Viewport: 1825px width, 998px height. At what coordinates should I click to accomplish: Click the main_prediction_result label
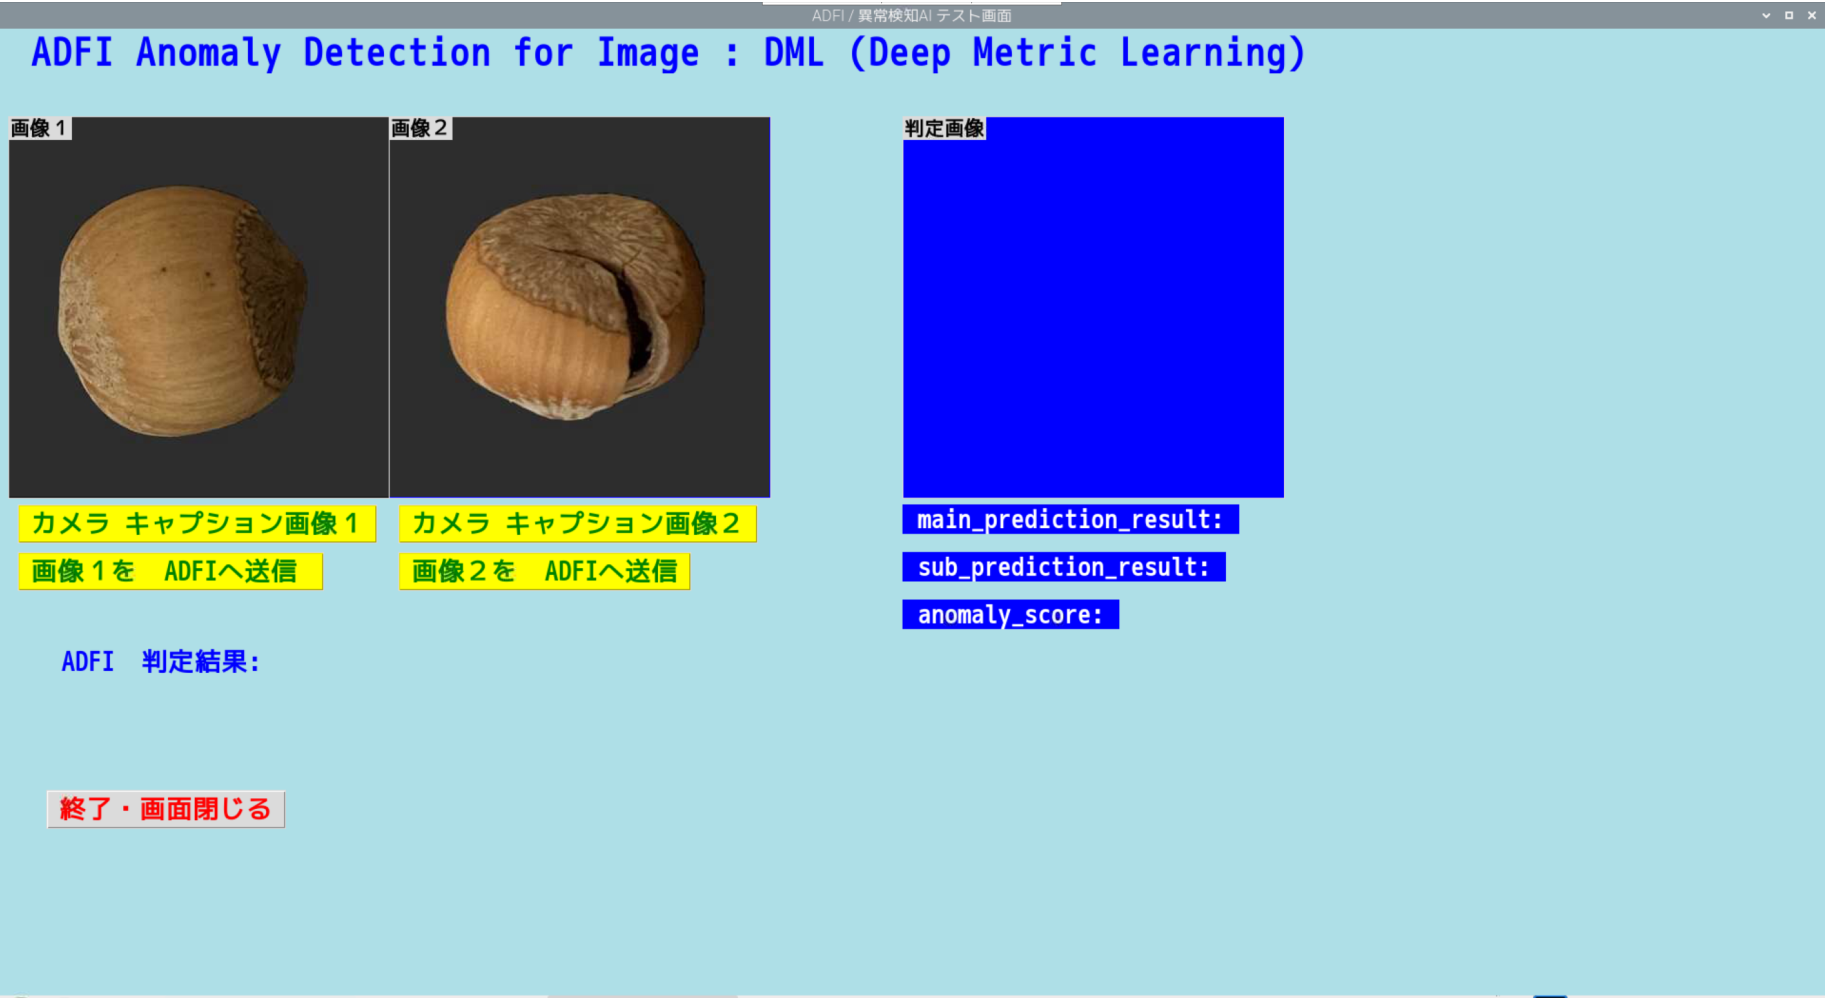pyautogui.click(x=1070, y=519)
